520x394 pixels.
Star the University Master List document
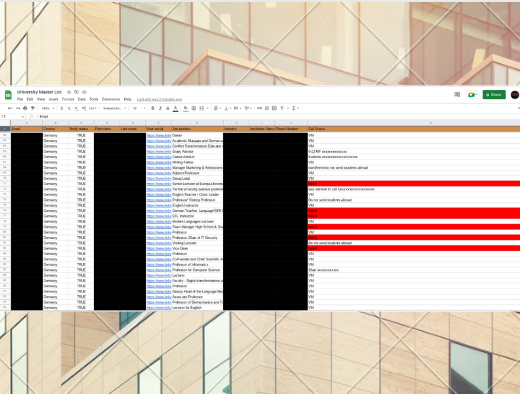69,92
